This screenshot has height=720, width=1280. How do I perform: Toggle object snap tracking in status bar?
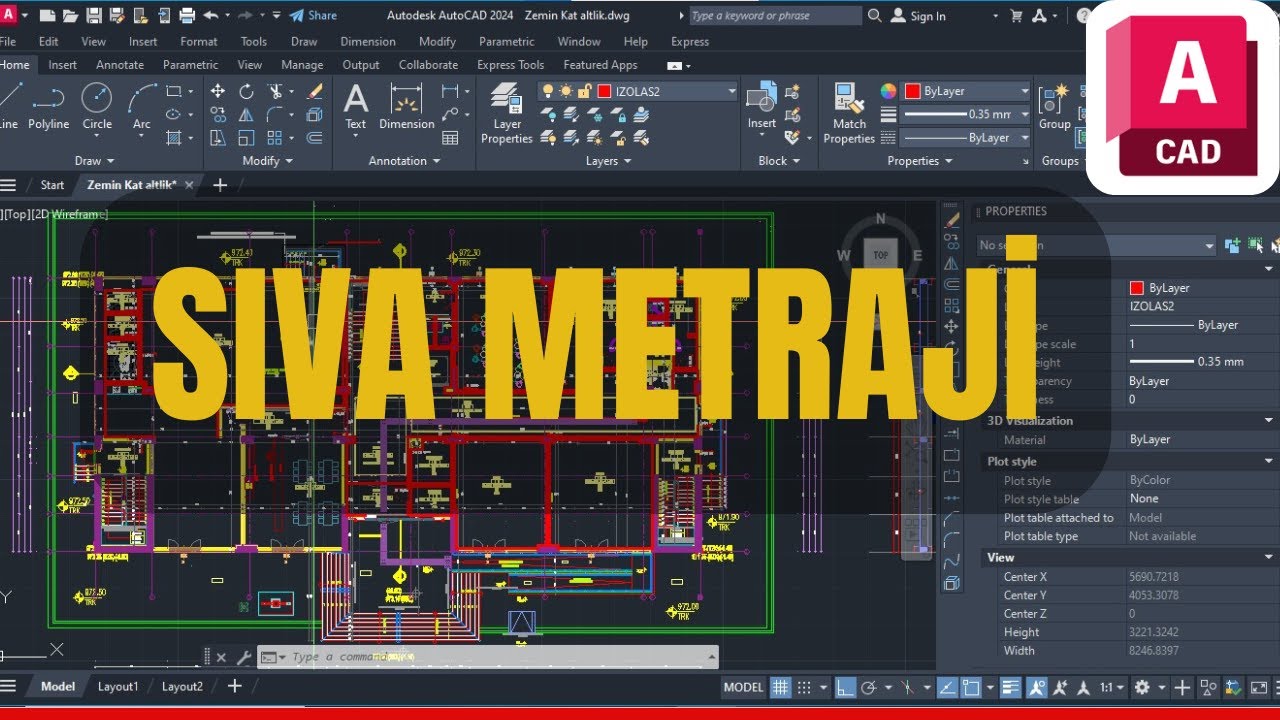pyautogui.click(x=947, y=687)
